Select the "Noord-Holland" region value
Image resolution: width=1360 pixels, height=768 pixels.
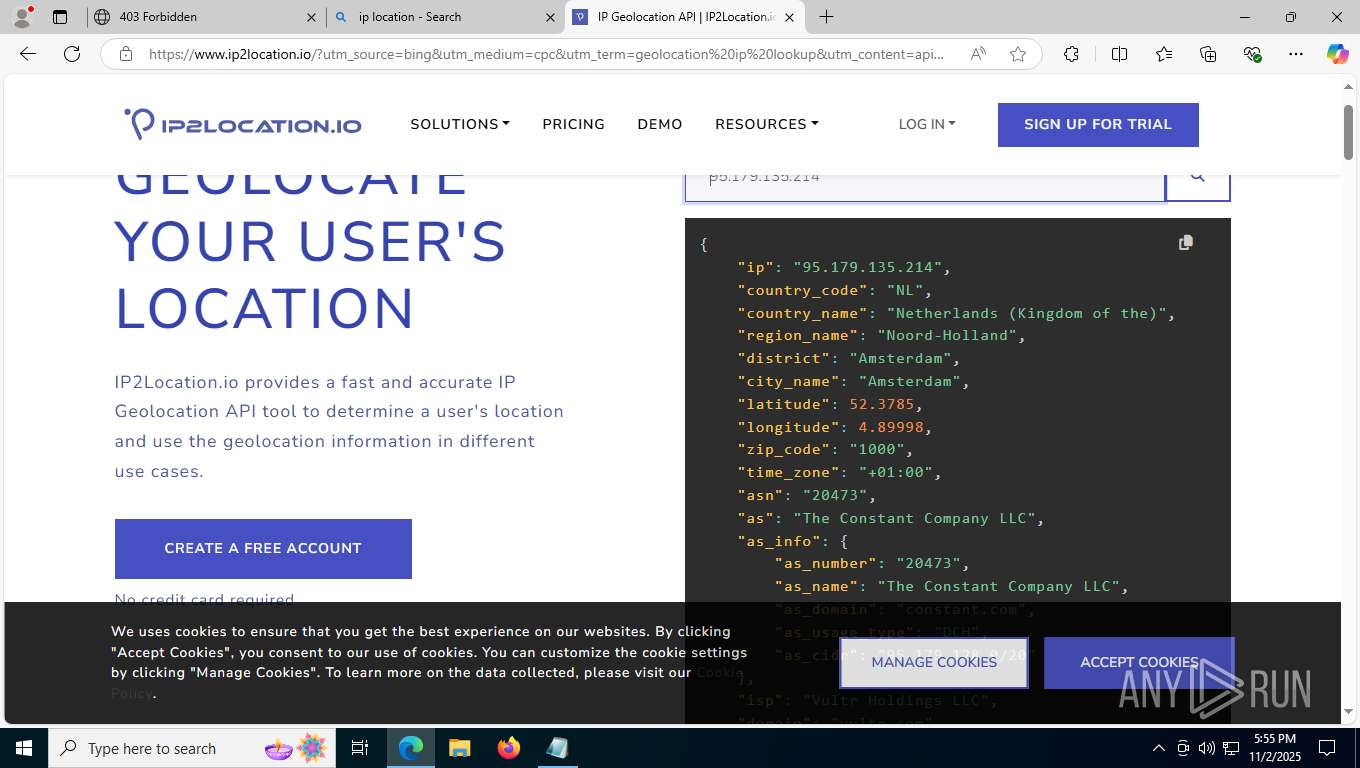947,335
